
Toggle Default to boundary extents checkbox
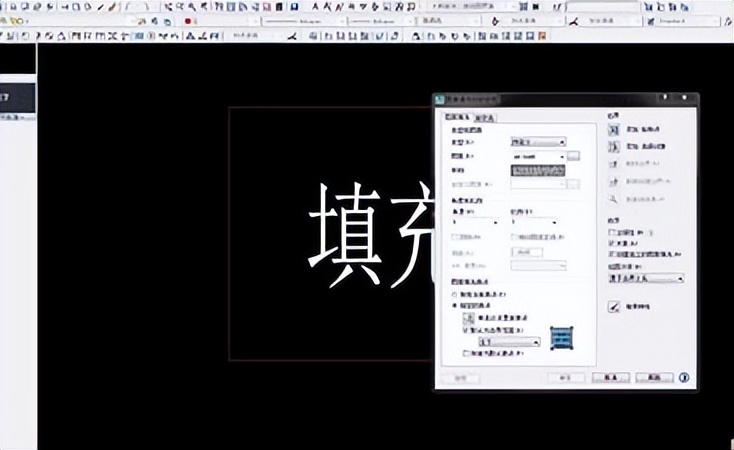pyautogui.click(x=466, y=330)
